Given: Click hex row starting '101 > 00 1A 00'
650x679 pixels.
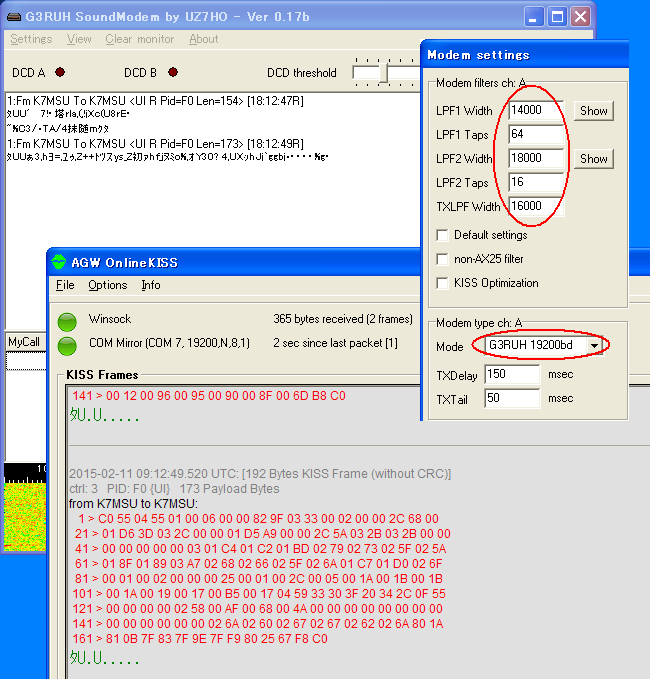Looking at the screenshot, I should coord(259,594).
